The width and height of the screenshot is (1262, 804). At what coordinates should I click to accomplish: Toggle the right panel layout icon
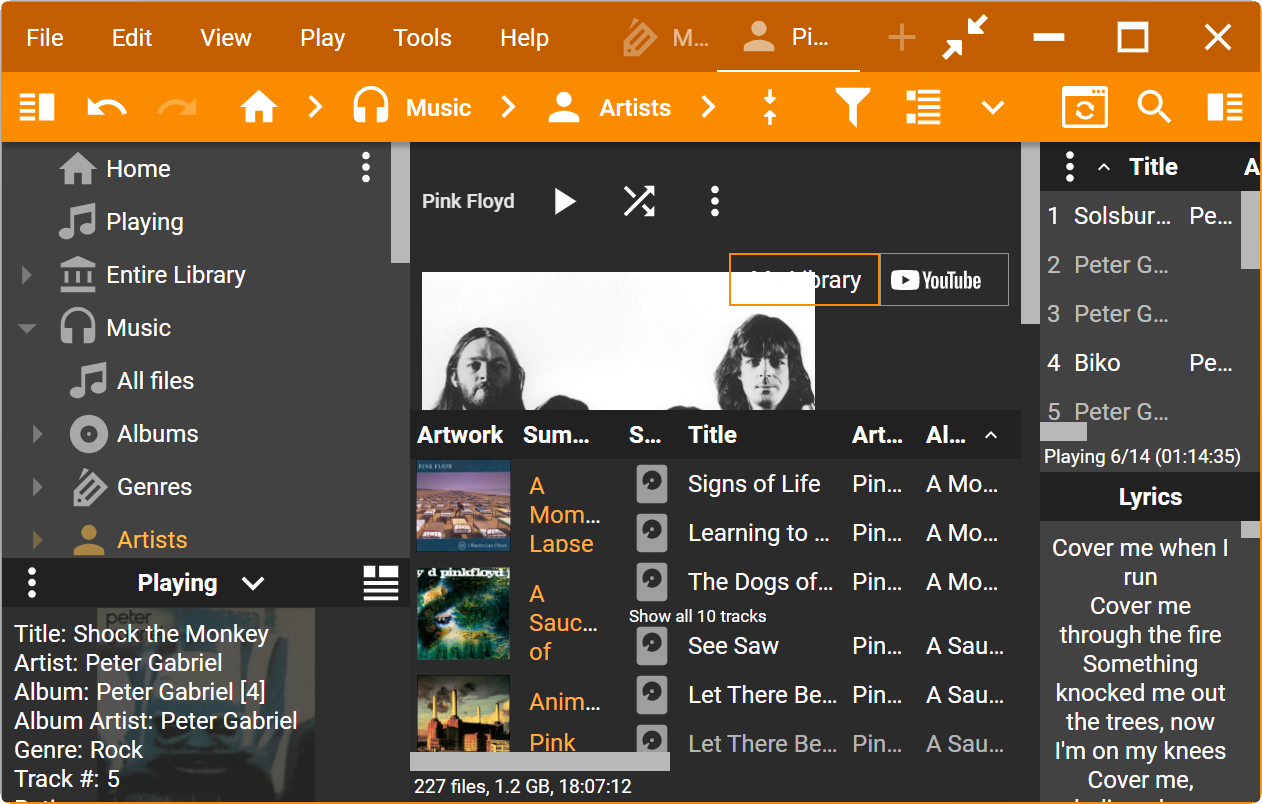[1224, 107]
